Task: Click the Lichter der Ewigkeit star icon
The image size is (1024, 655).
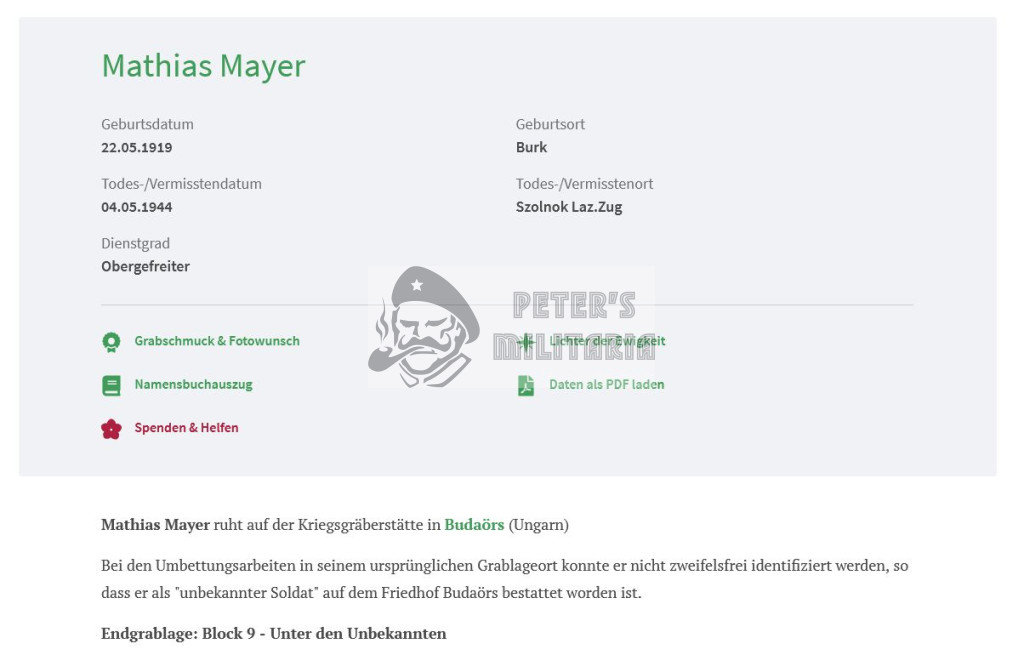Action: point(526,342)
